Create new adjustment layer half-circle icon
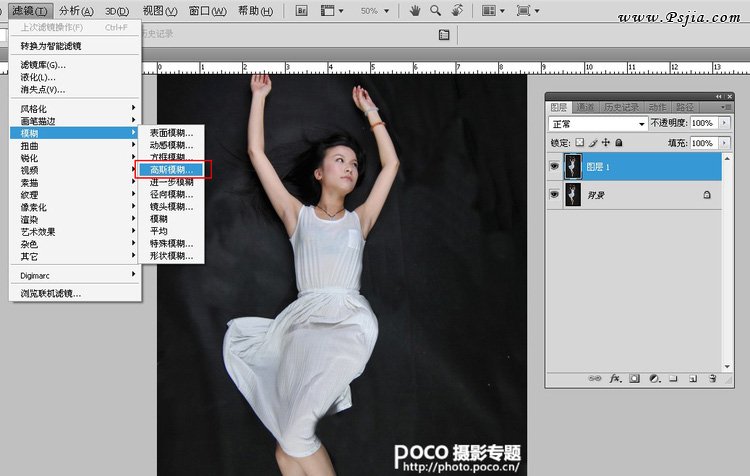Image resolution: width=750 pixels, height=476 pixels. (653, 379)
